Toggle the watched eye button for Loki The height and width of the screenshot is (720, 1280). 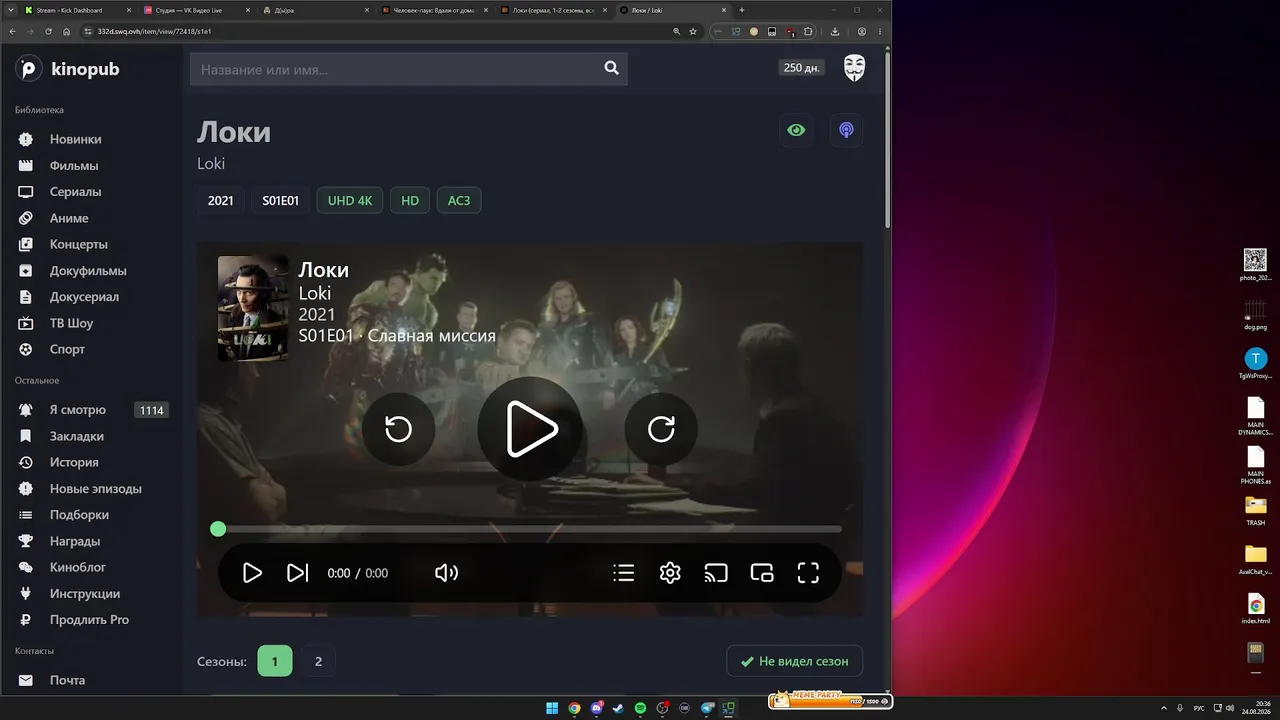796,130
